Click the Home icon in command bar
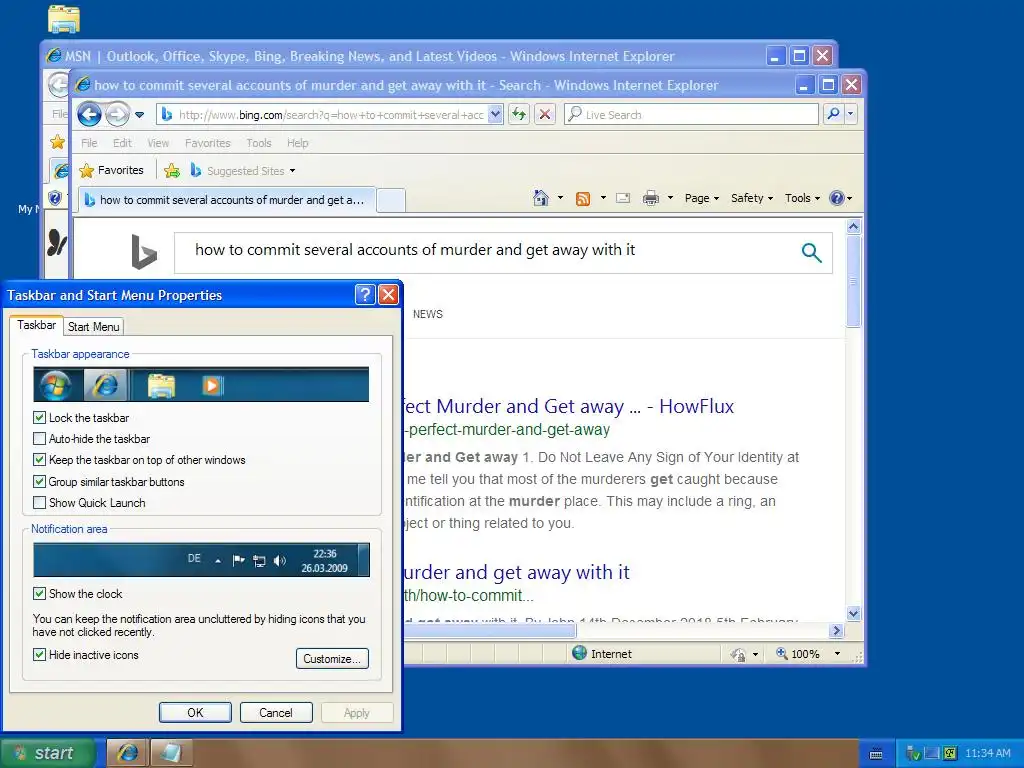The width and height of the screenshot is (1024, 768). pos(541,198)
